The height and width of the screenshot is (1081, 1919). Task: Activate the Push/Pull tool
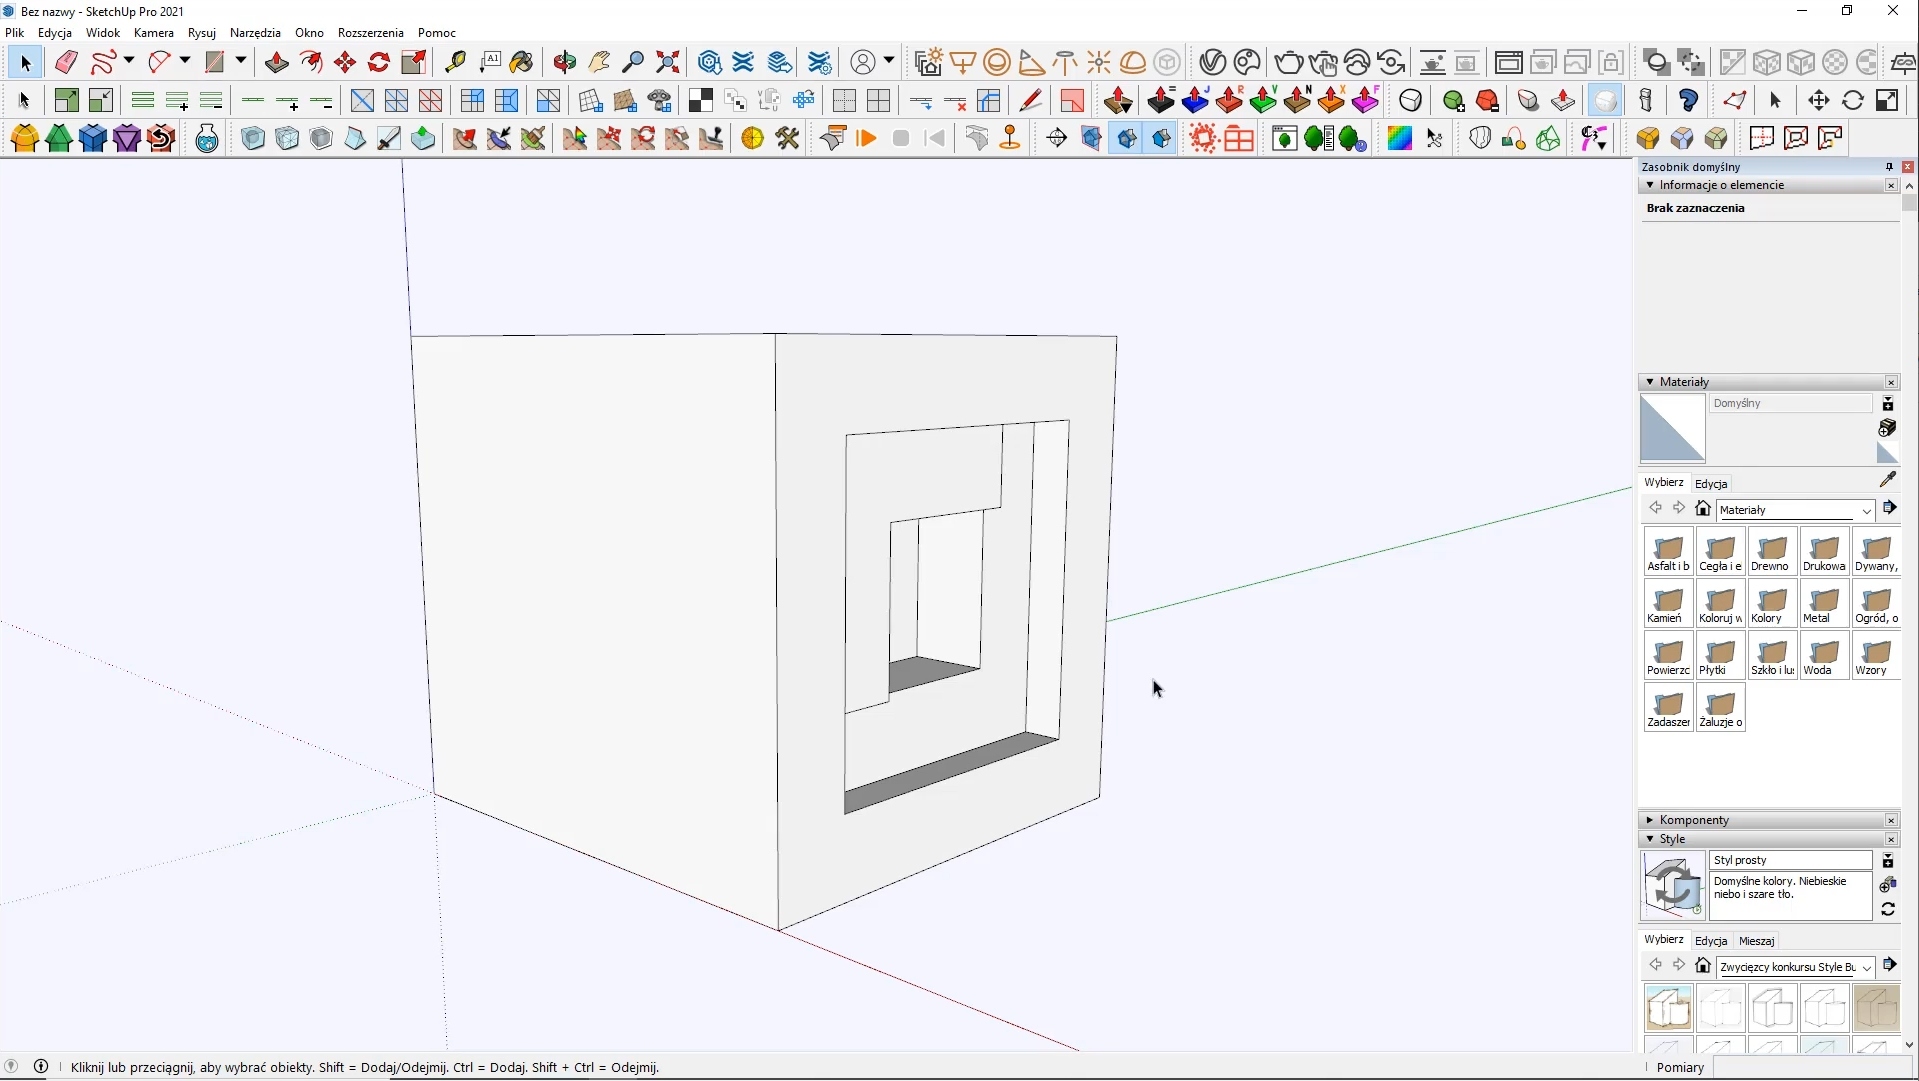(x=276, y=62)
